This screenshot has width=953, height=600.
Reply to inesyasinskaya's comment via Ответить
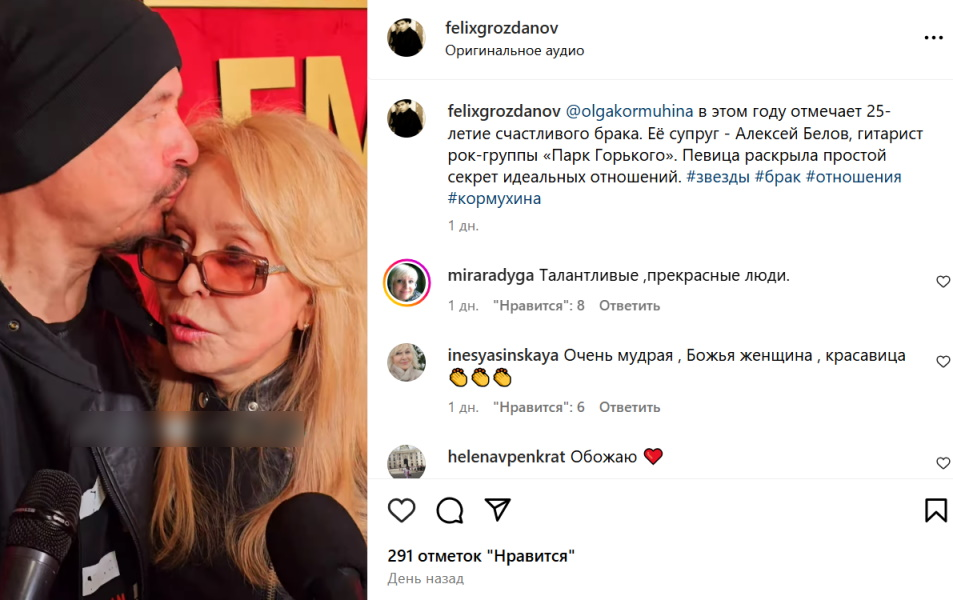(x=629, y=407)
